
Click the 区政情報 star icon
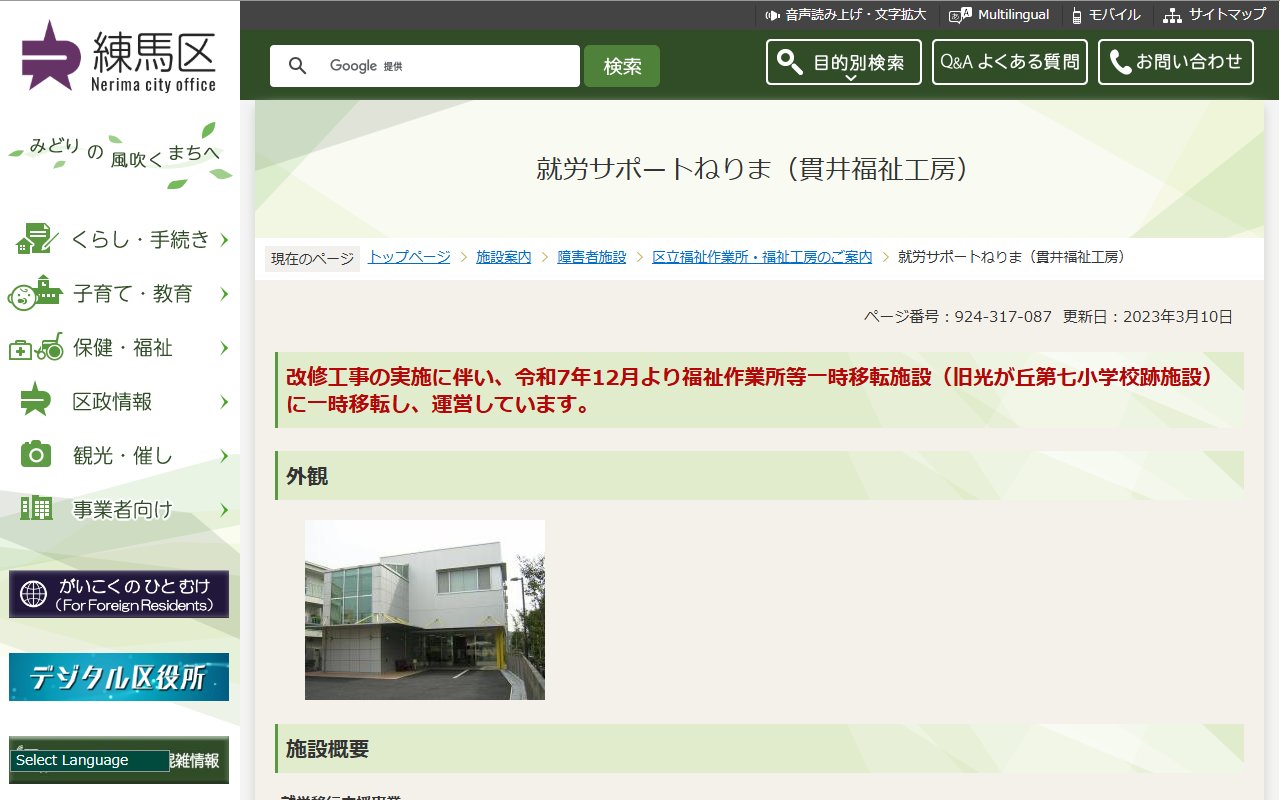pyautogui.click(x=35, y=400)
